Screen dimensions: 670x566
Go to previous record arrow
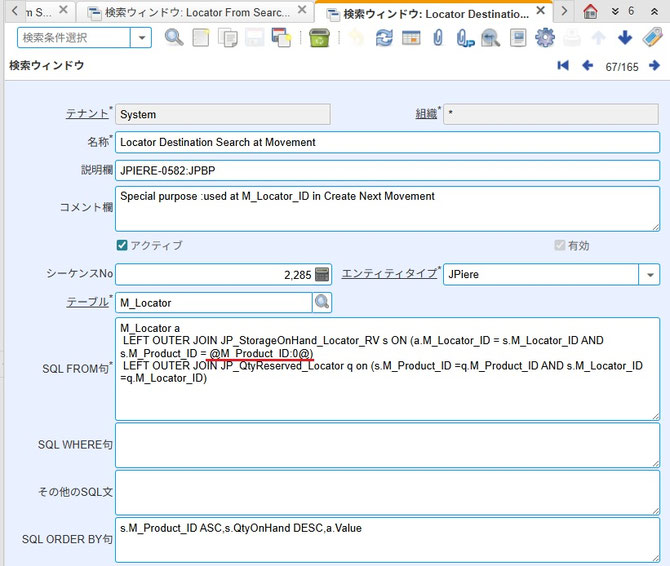(588, 66)
